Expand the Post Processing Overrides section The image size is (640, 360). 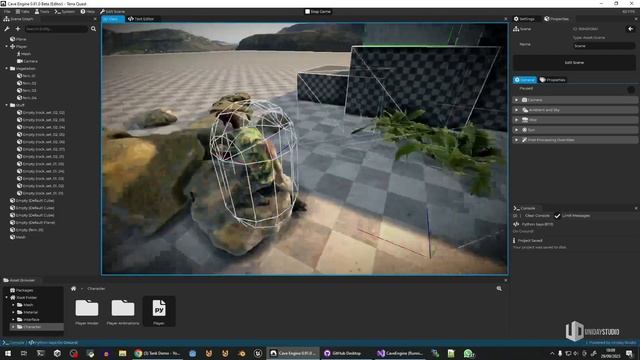[x=575, y=140]
